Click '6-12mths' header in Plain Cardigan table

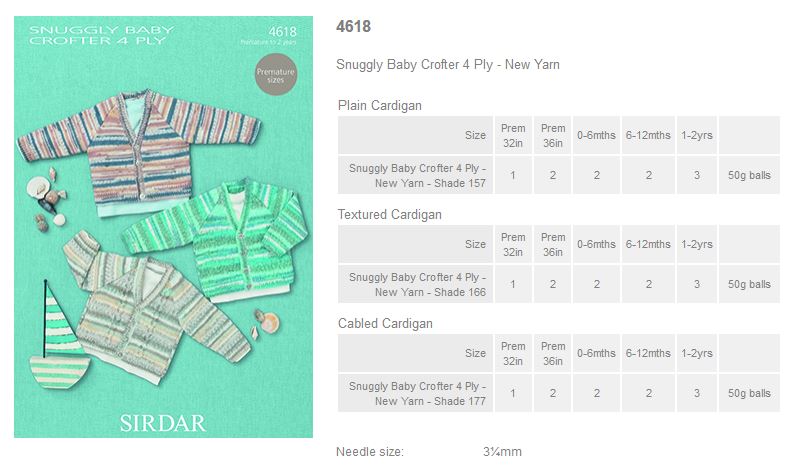pos(648,135)
